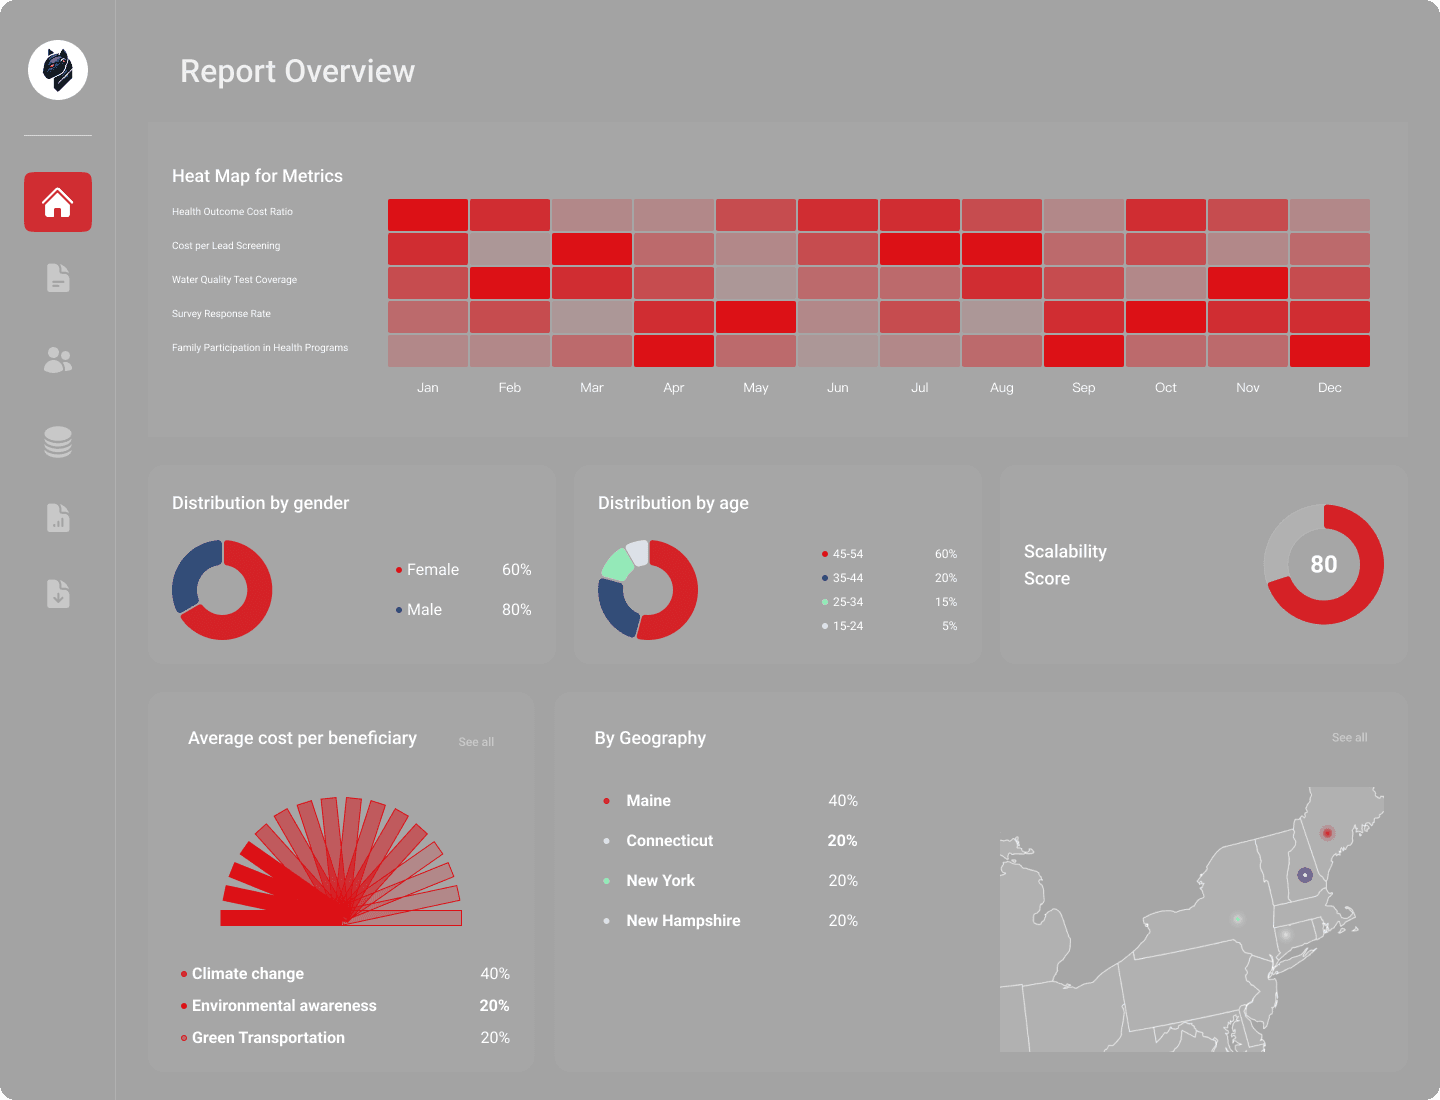Click the Scalability Score donut showing 80
Image resolution: width=1440 pixels, height=1100 pixels.
1324,565
